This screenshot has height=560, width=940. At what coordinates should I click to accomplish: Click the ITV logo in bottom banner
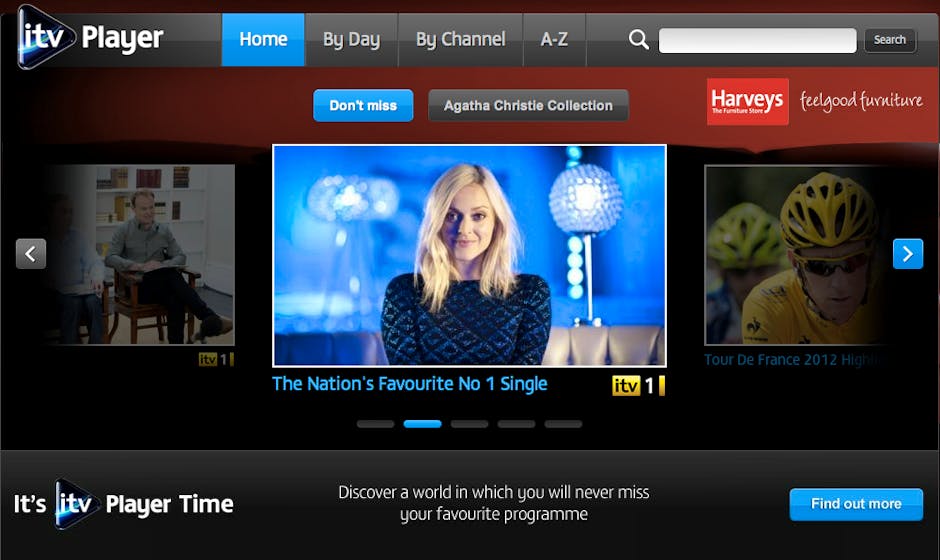78,504
